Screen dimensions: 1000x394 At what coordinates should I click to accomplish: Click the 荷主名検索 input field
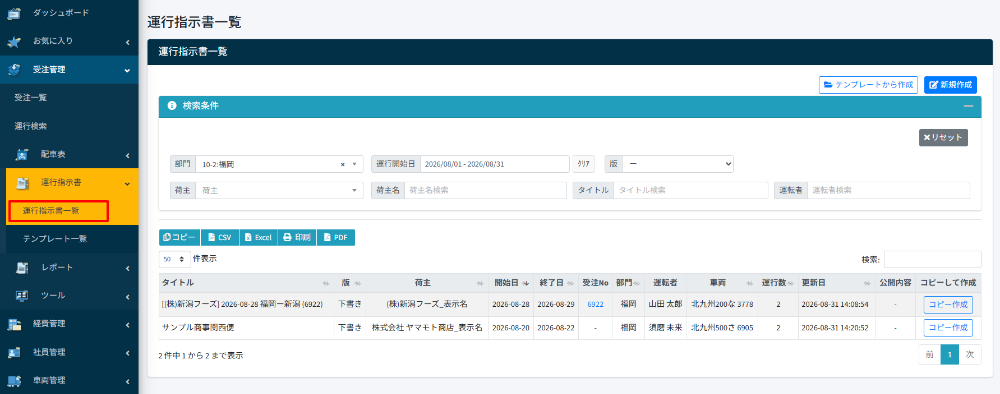coord(485,190)
